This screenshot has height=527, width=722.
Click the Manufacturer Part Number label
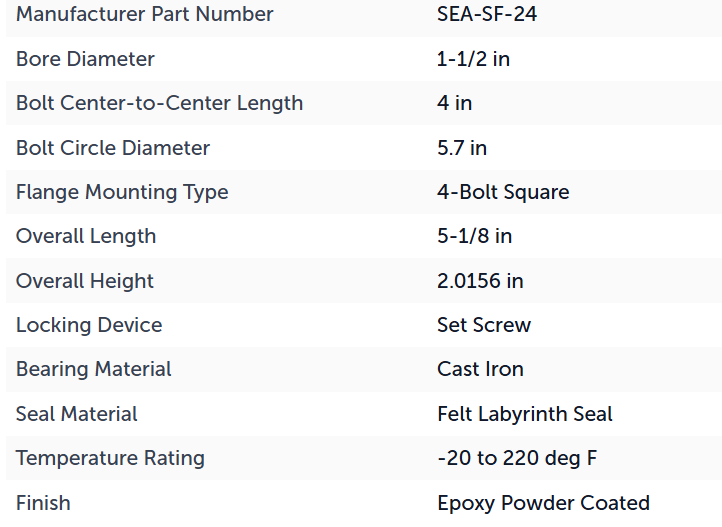(145, 14)
